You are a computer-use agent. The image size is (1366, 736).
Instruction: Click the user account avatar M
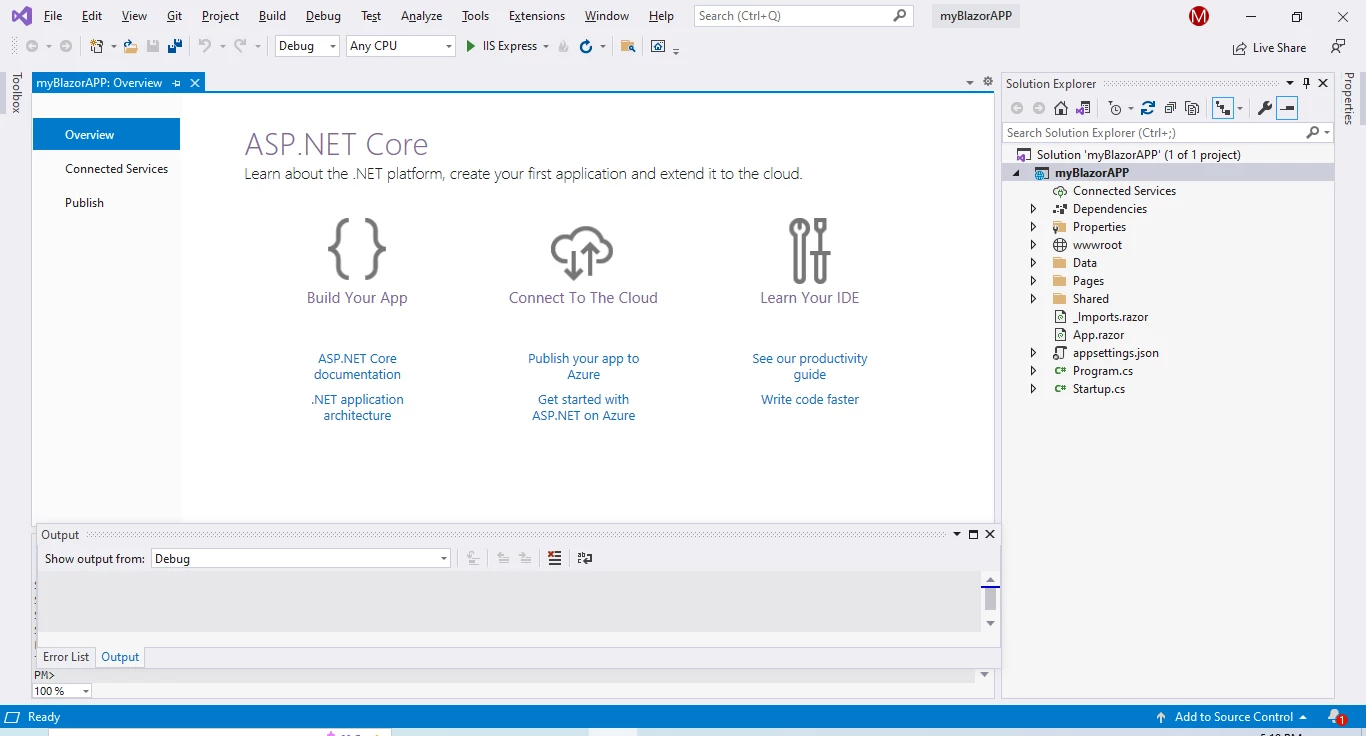click(1199, 16)
